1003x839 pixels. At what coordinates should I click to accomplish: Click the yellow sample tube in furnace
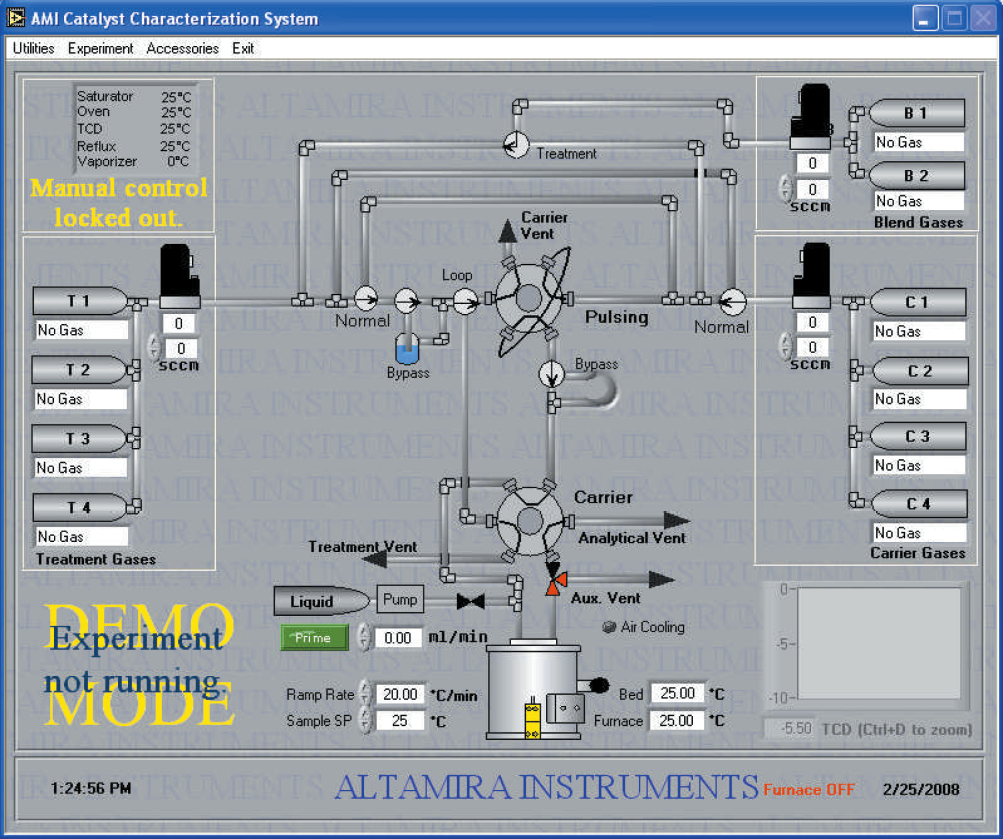[532, 720]
